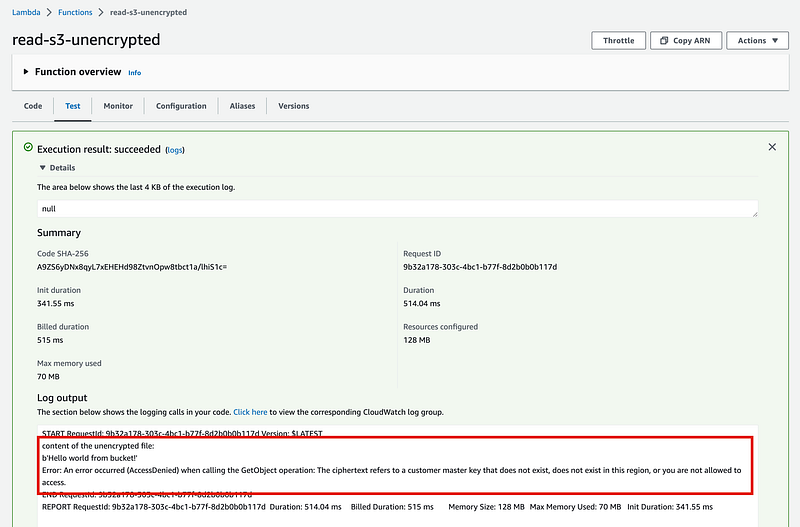800x527 pixels.
Task: Click the Info link beside Function overview
Action: (x=135, y=73)
